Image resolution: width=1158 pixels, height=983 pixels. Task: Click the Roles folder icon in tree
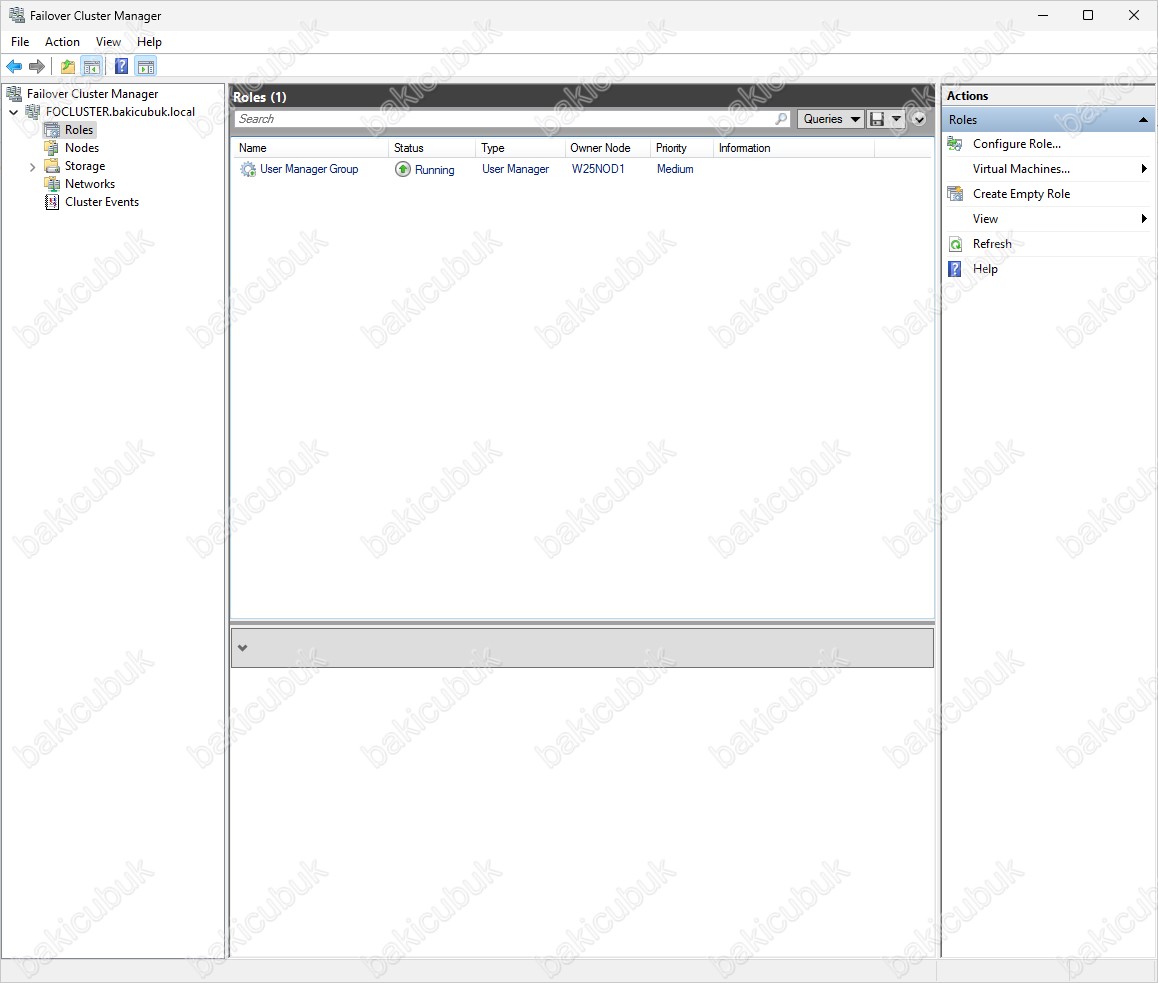click(52, 130)
